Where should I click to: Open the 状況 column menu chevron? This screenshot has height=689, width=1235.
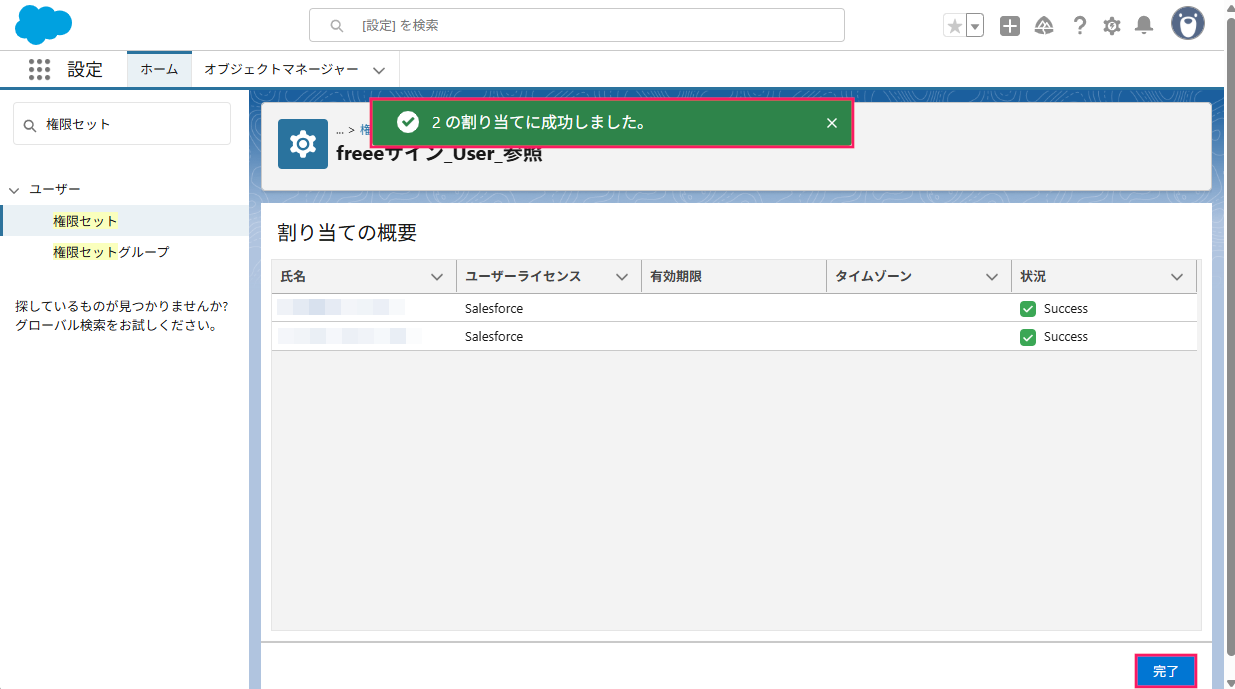click(1177, 277)
